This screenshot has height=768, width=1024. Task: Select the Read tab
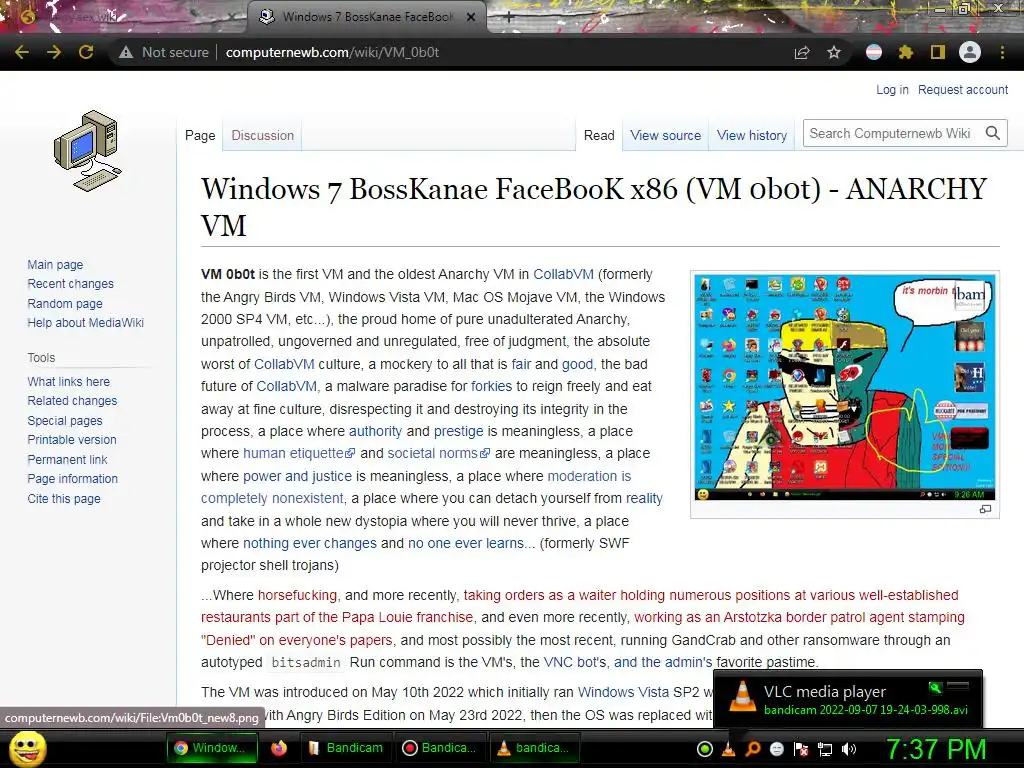(599, 135)
